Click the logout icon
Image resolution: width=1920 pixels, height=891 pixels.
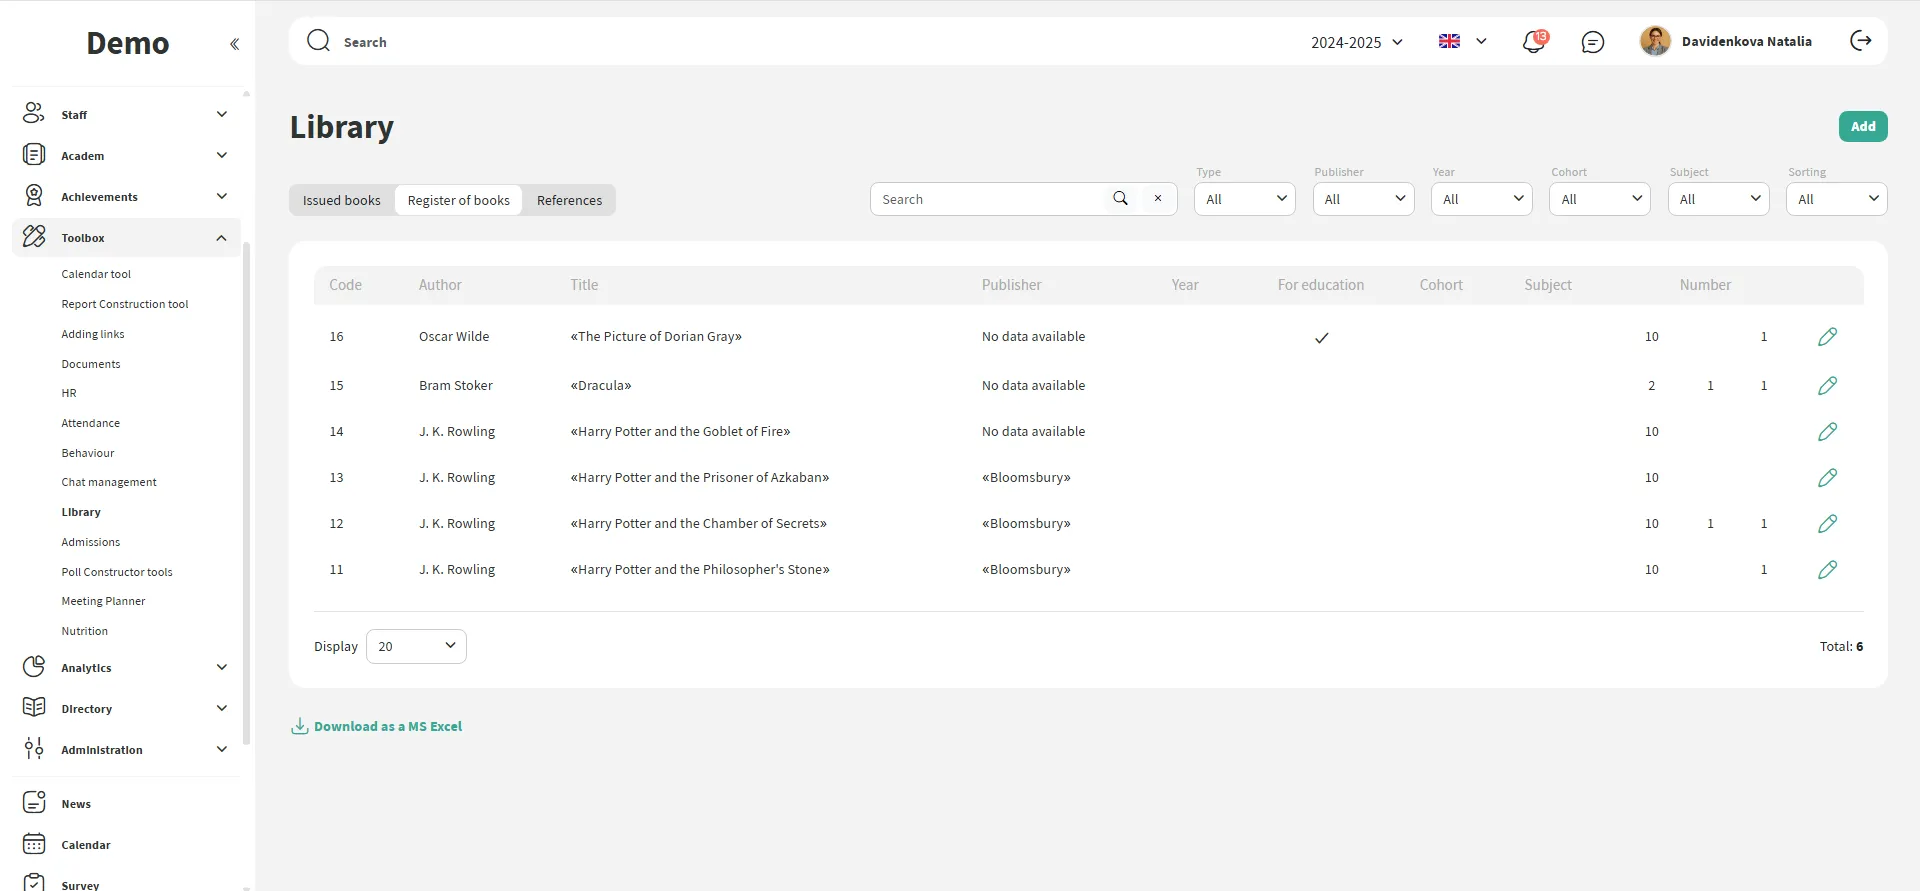pyautogui.click(x=1860, y=41)
